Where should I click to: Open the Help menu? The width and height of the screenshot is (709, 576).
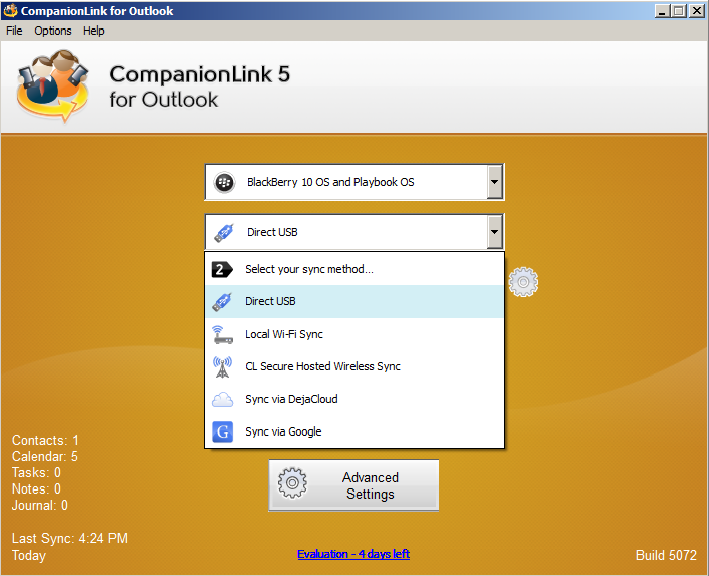[x=94, y=31]
